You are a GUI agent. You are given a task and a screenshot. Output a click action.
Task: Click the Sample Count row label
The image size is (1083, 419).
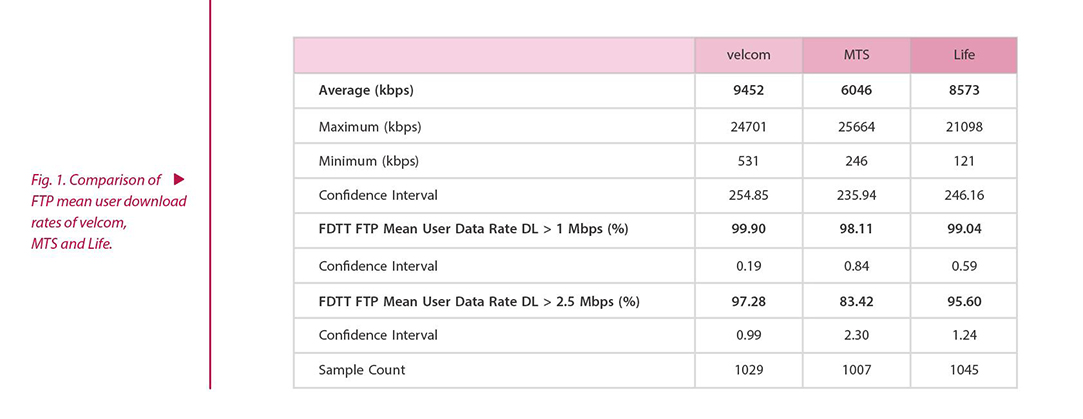[x=362, y=370]
